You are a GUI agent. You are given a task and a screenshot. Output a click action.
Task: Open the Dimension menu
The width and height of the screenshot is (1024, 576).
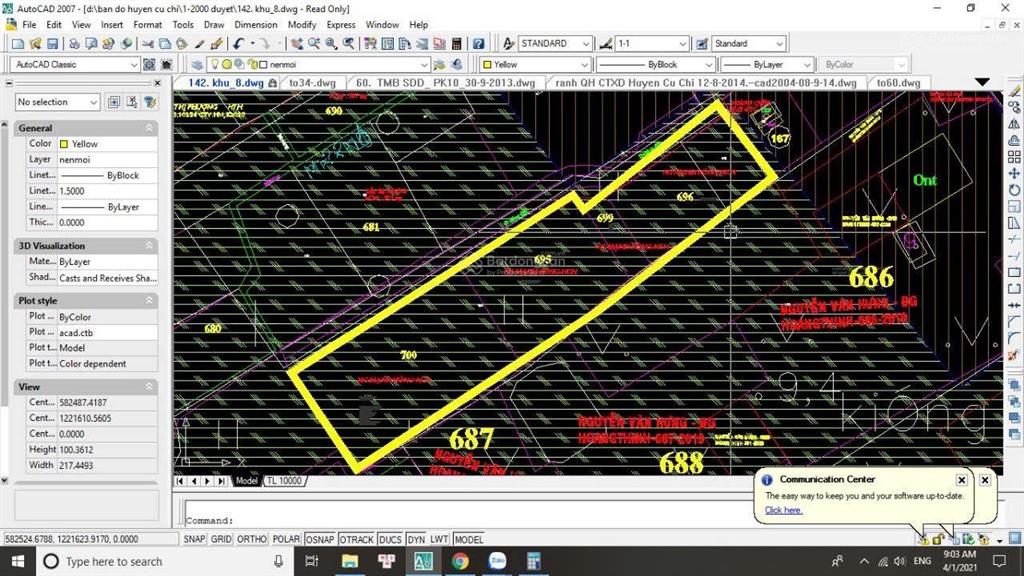pos(256,25)
